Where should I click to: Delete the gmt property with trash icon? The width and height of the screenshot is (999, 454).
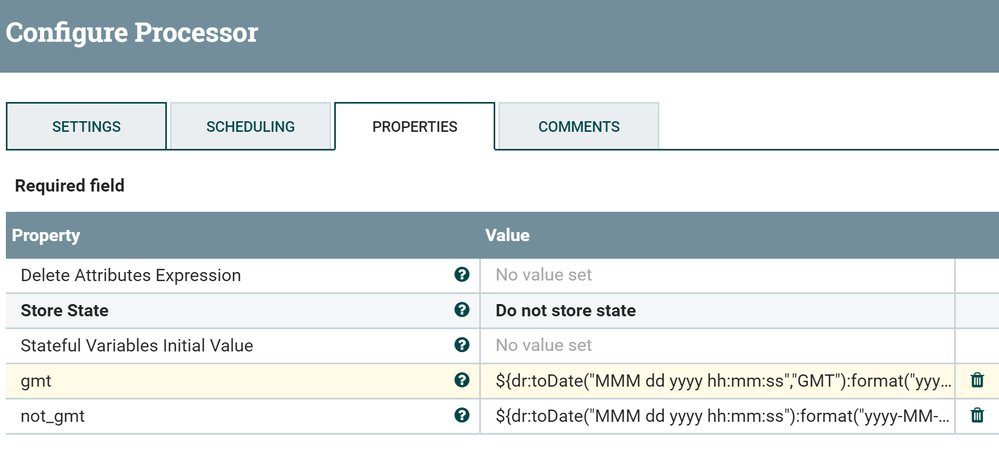[x=977, y=380]
